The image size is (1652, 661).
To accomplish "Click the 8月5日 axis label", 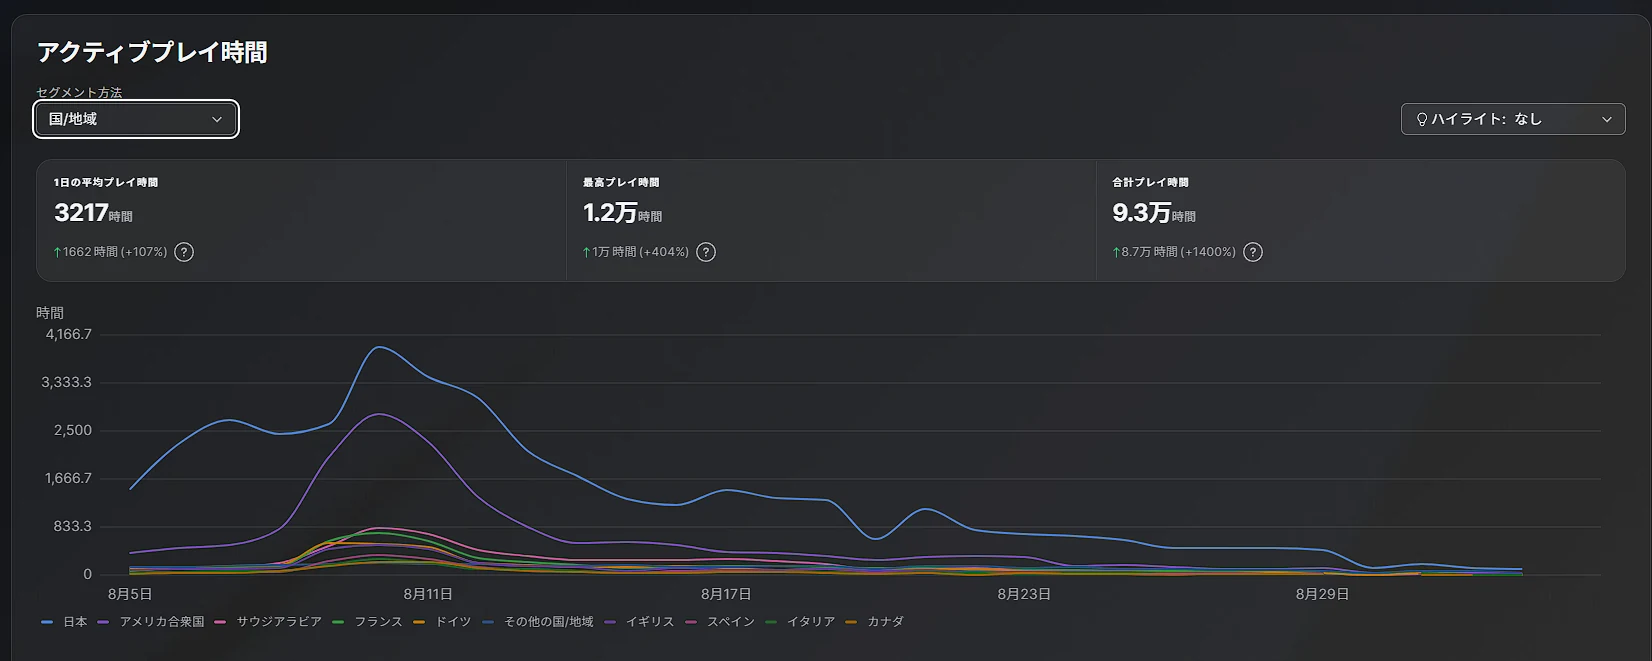I will (x=130, y=594).
